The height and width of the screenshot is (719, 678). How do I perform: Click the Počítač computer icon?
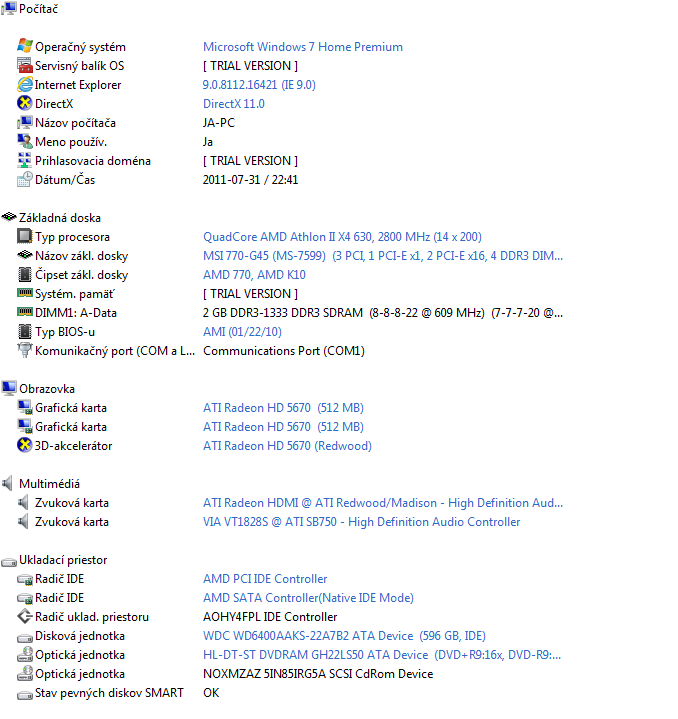click(x=9, y=9)
